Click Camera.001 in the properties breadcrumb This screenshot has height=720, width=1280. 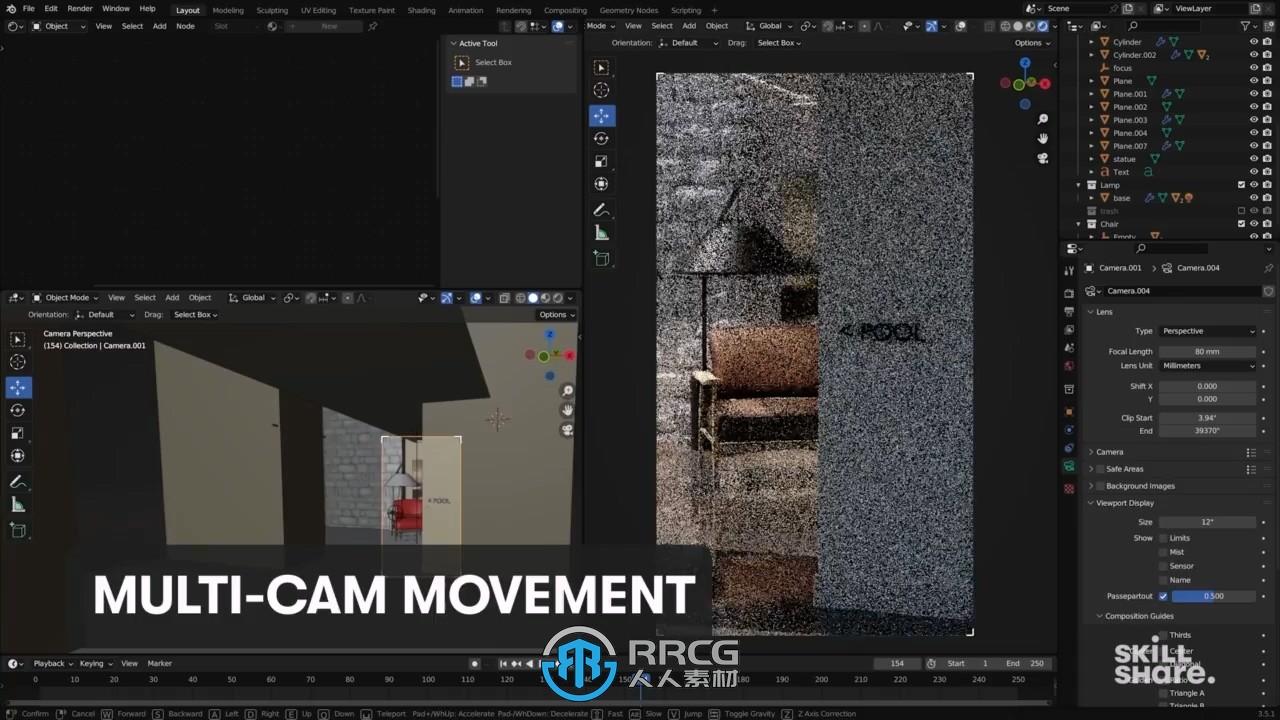(1120, 268)
